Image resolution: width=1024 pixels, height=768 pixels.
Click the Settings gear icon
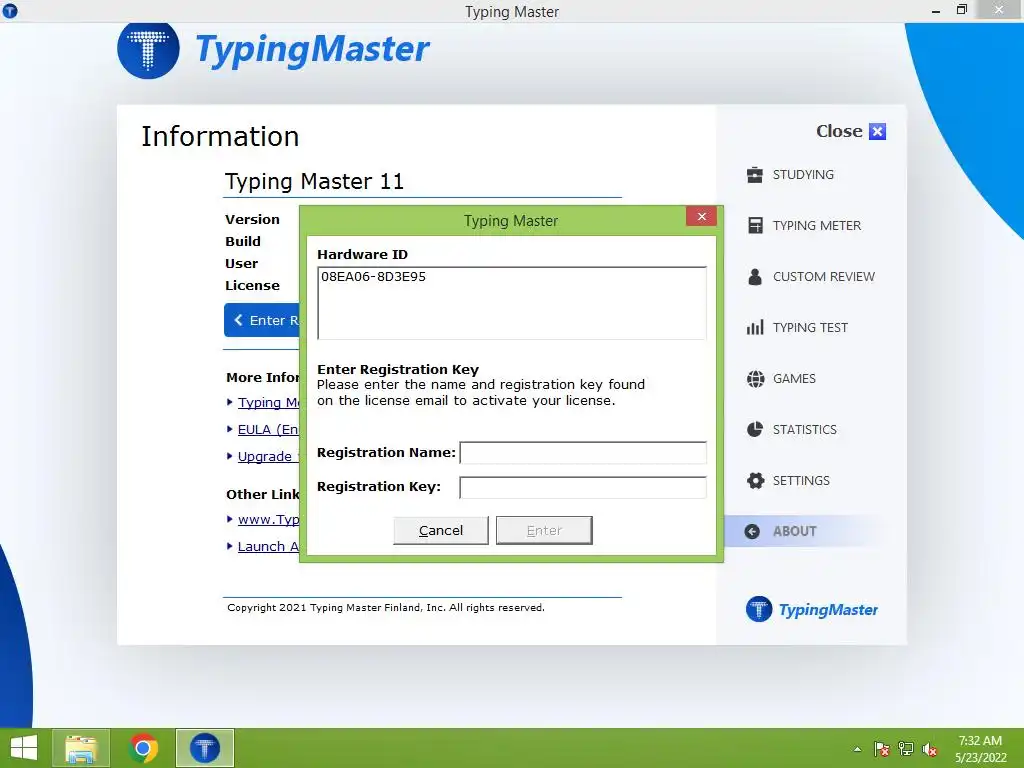click(755, 481)
